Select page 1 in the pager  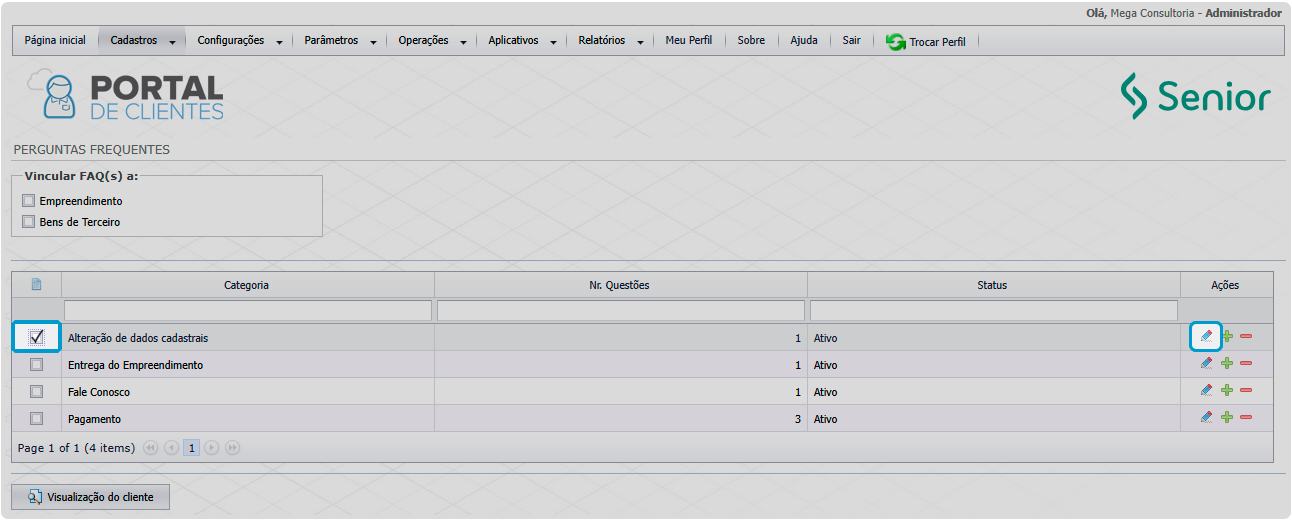tap(191, 448)
